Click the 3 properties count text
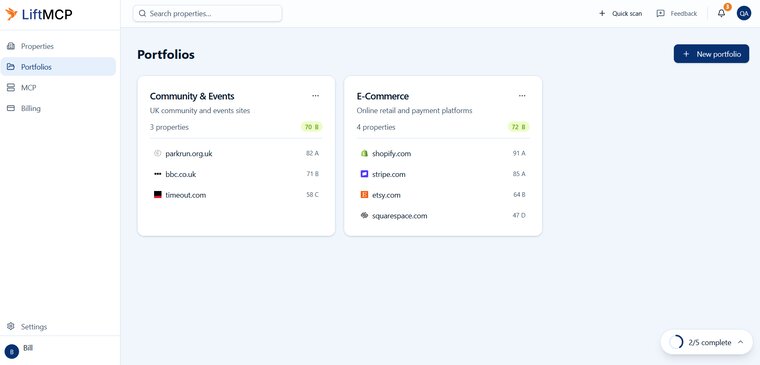The image size is (760, 365). [169, 127]
